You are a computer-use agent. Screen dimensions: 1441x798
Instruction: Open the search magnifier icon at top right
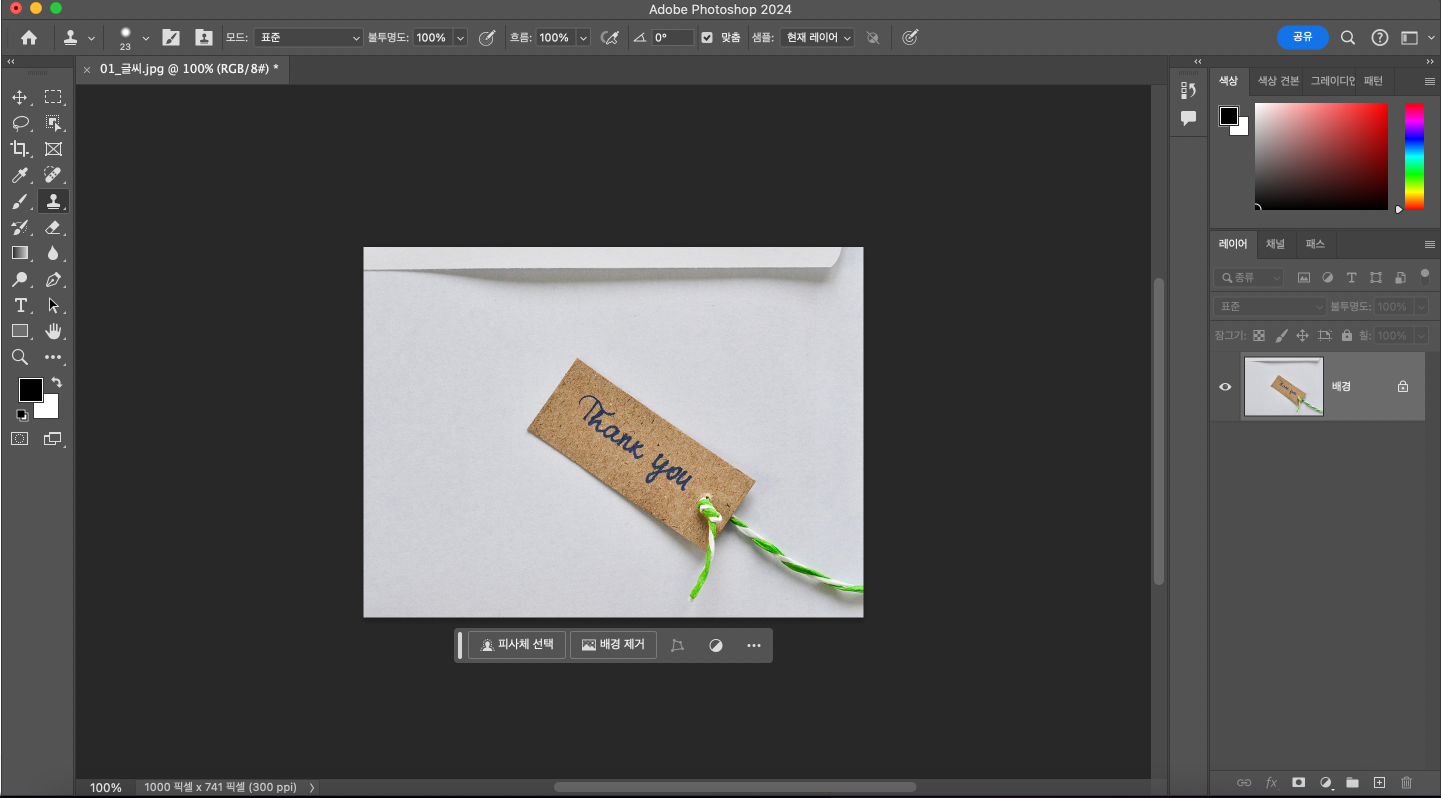[x=1348, y=37]
